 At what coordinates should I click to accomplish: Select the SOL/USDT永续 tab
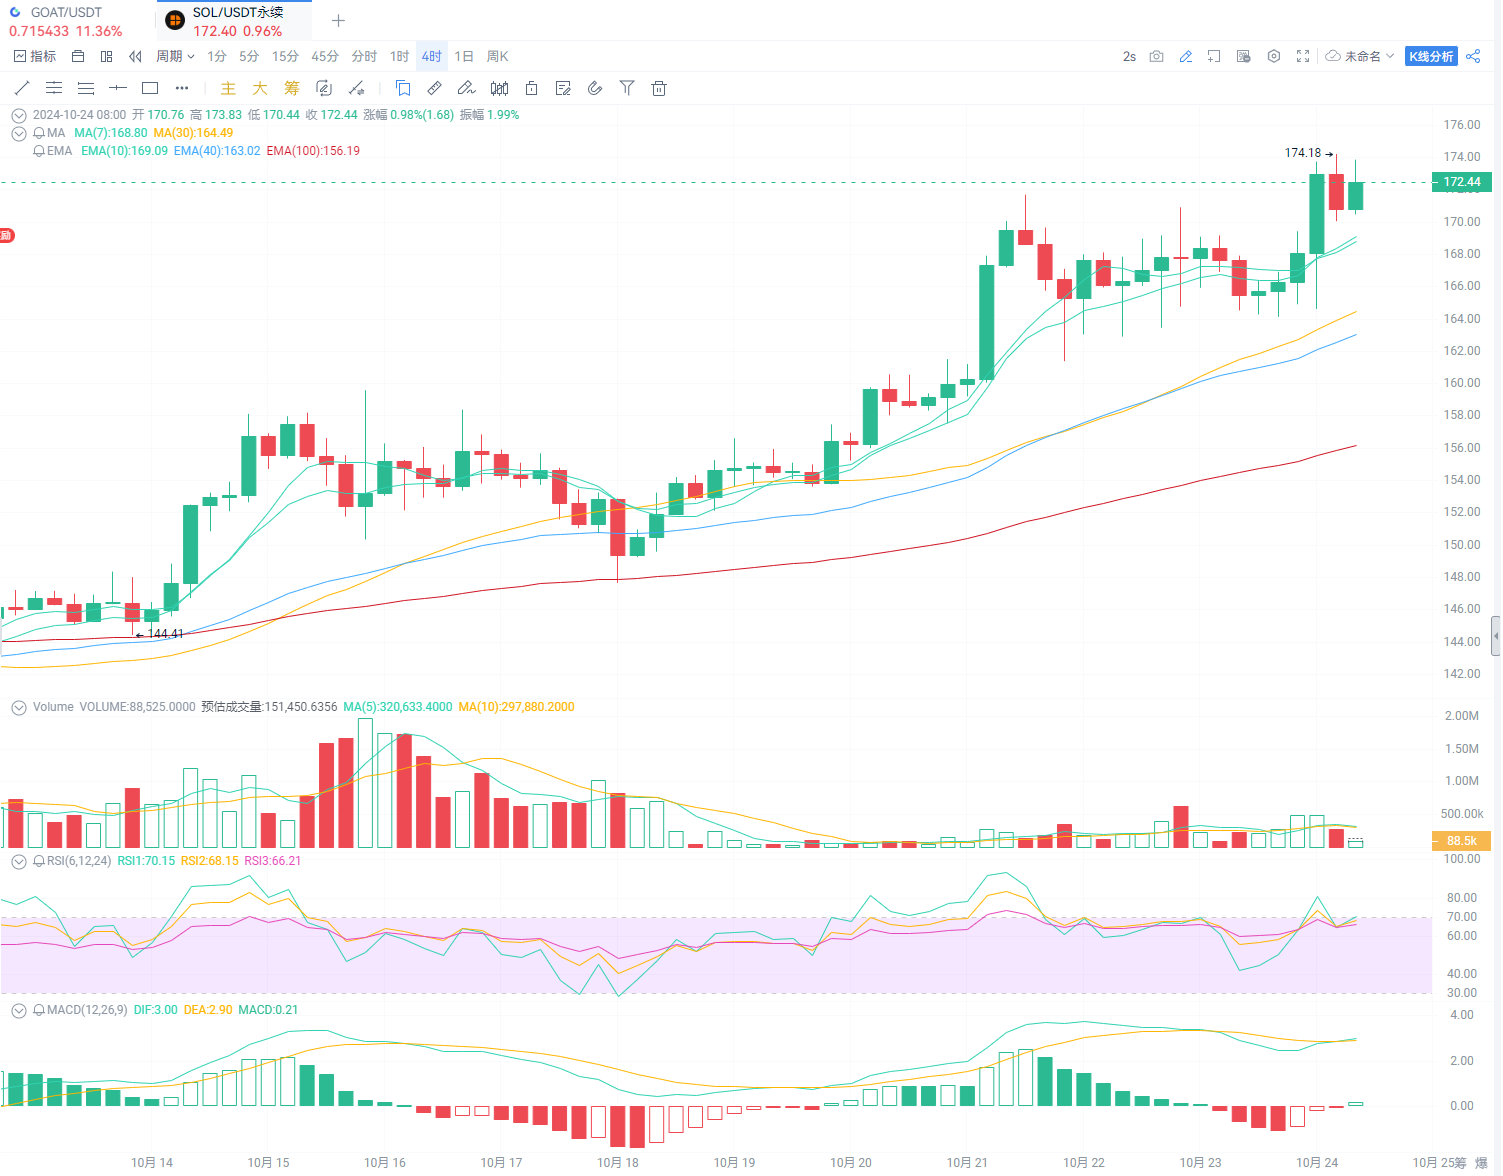pyautogui.click(x=235, y=21)
